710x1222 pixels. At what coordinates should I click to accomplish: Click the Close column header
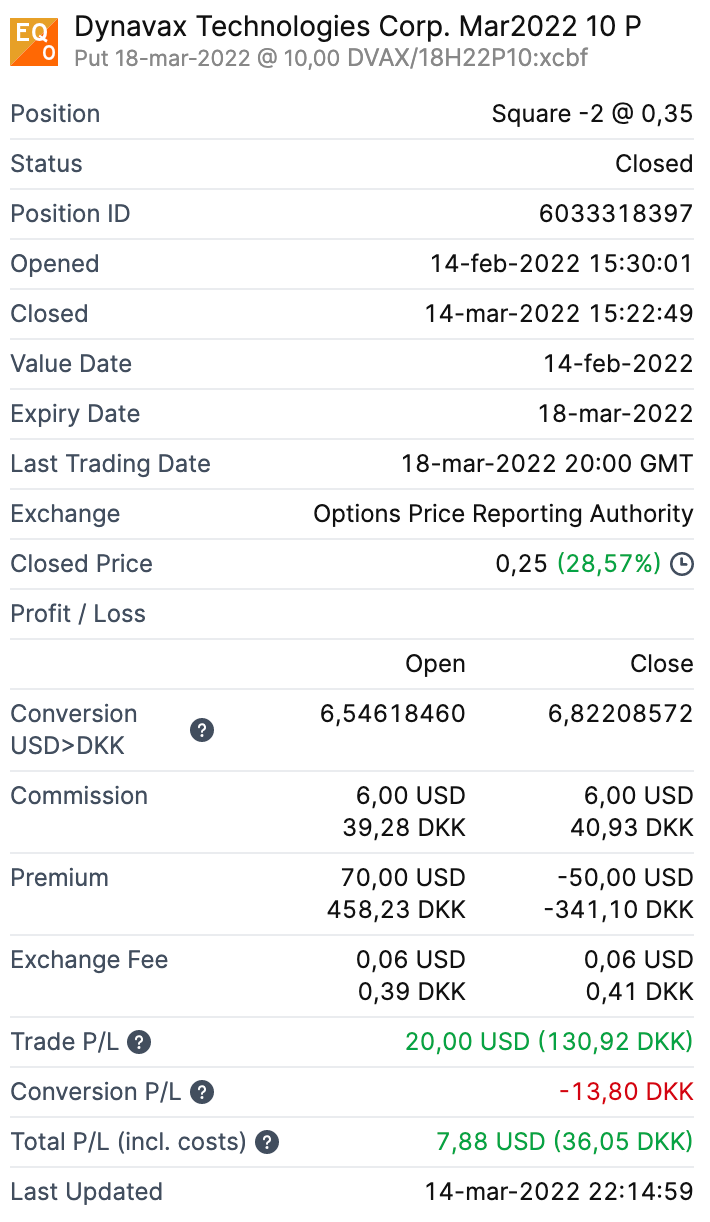pos(661,664)
